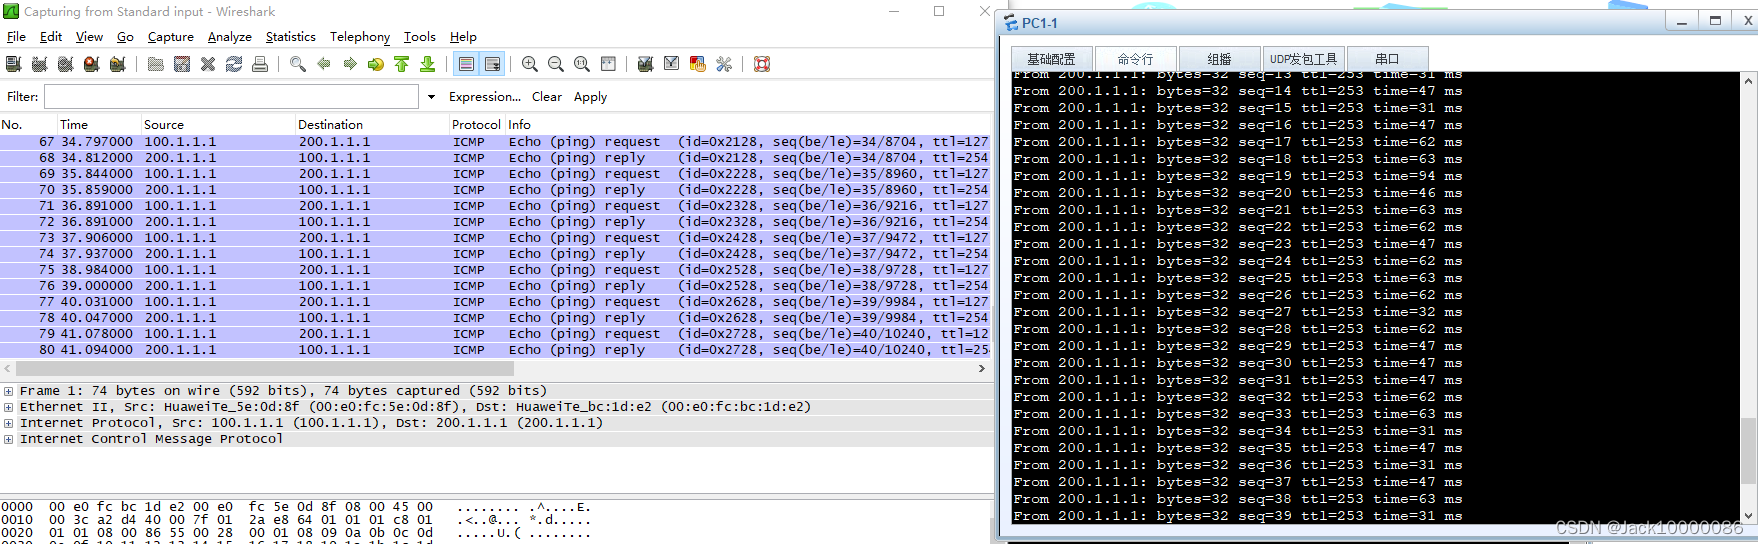Focus the display Filter input field

(231, 97)
